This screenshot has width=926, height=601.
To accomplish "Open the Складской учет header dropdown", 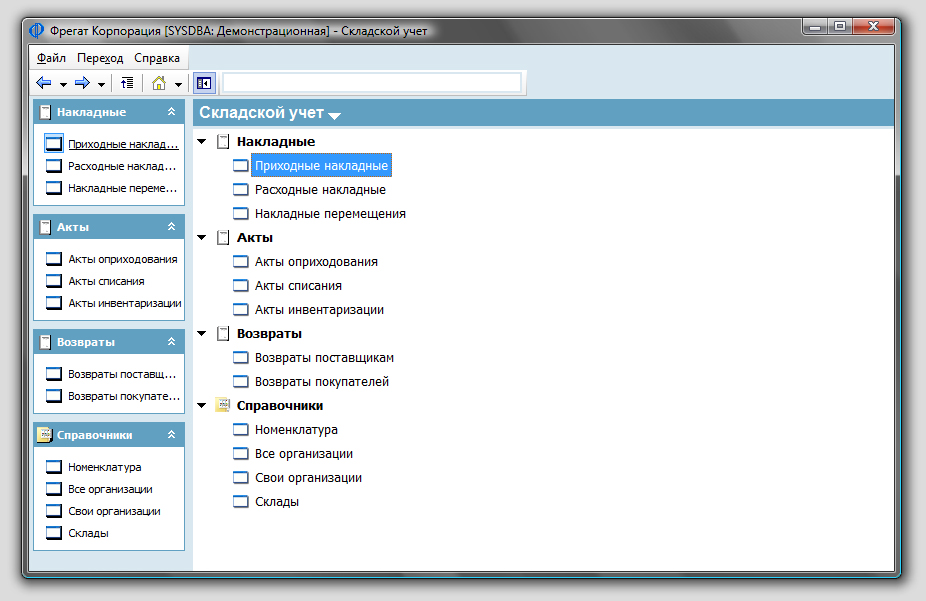I will click(x=334, y=116).
